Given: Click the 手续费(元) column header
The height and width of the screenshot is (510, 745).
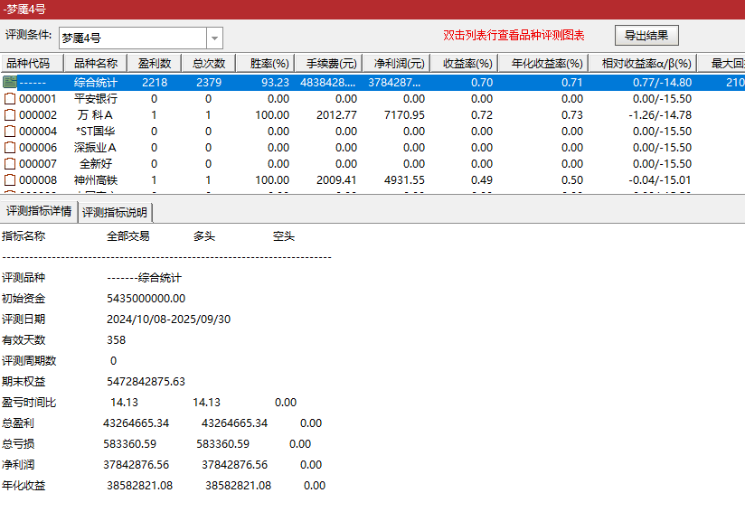Looking at the screenshot, I should click(x=328, y=63).
